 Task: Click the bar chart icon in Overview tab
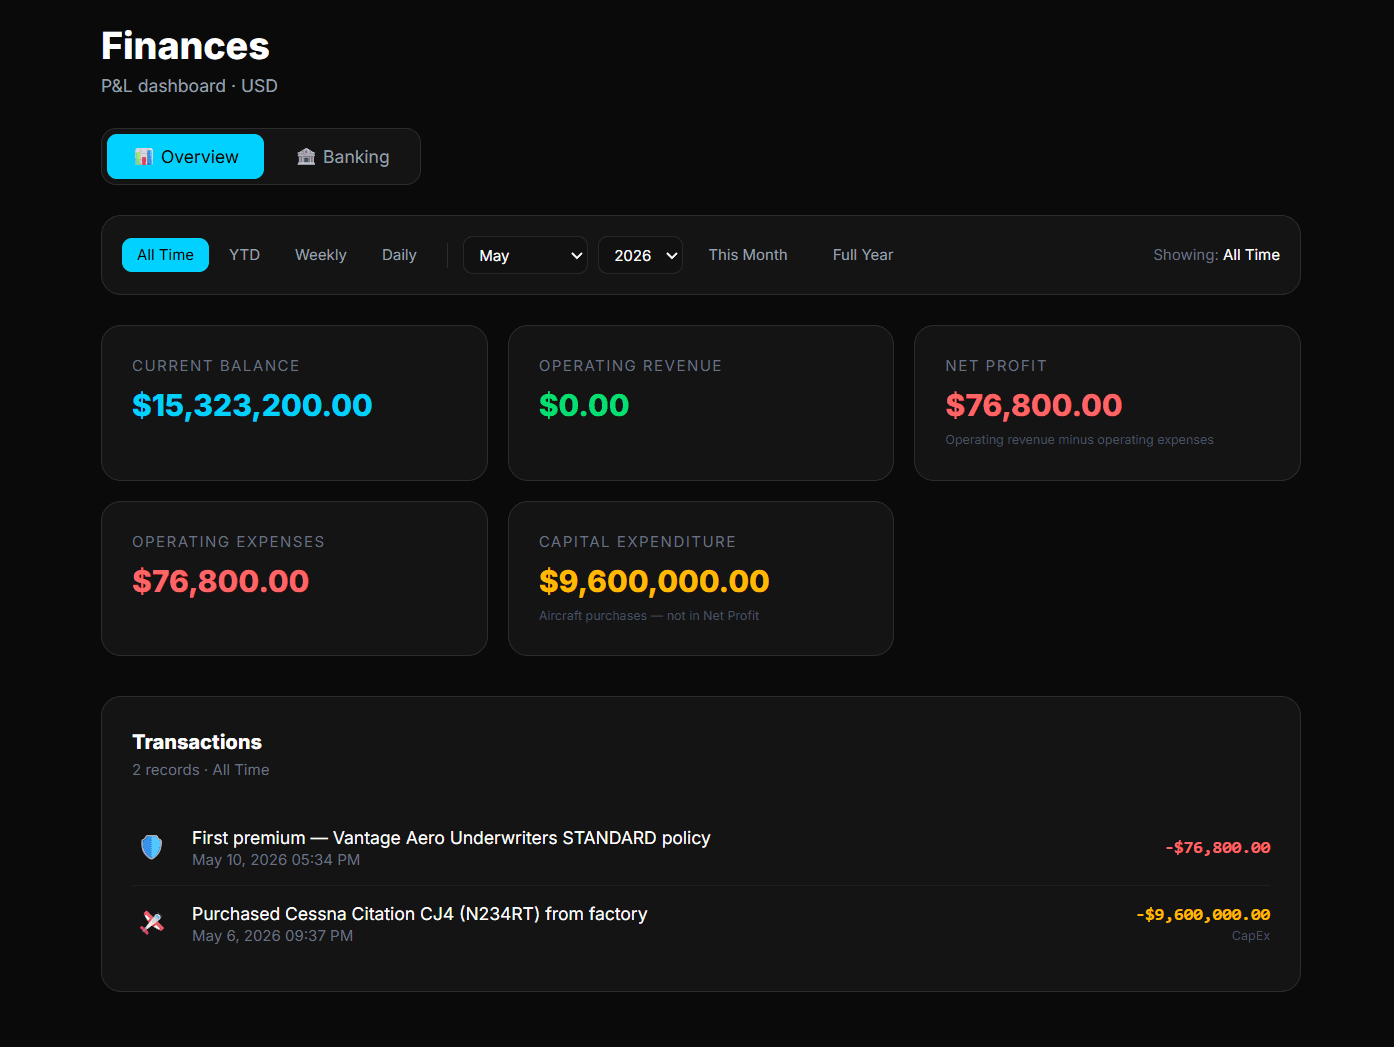[144, 157]
